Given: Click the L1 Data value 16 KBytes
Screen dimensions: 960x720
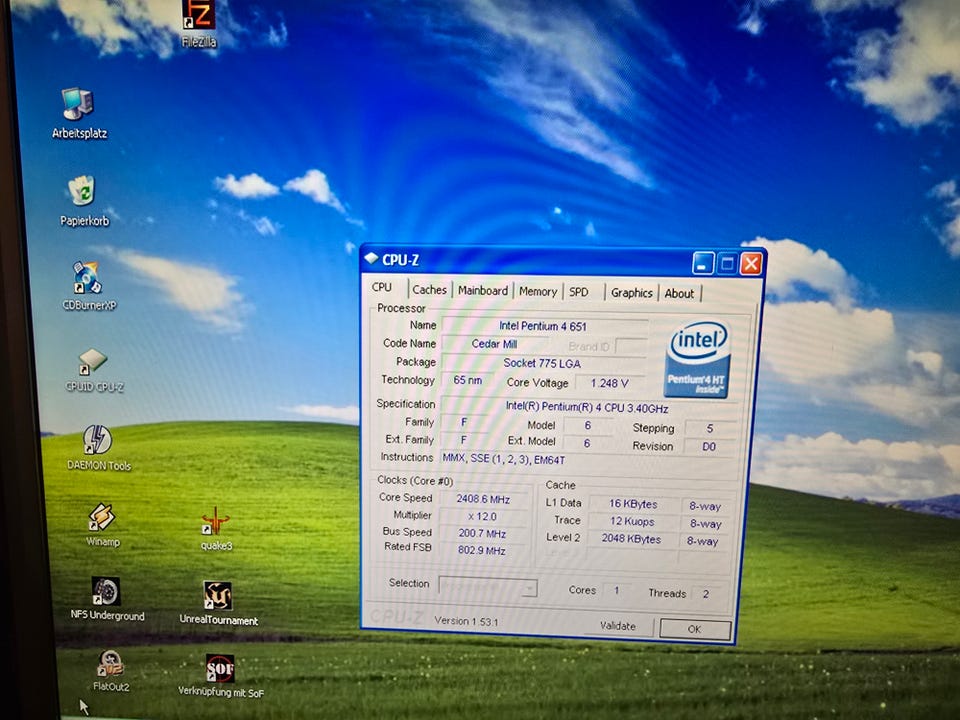Looking at the screenshot, I should pos(633,504).
